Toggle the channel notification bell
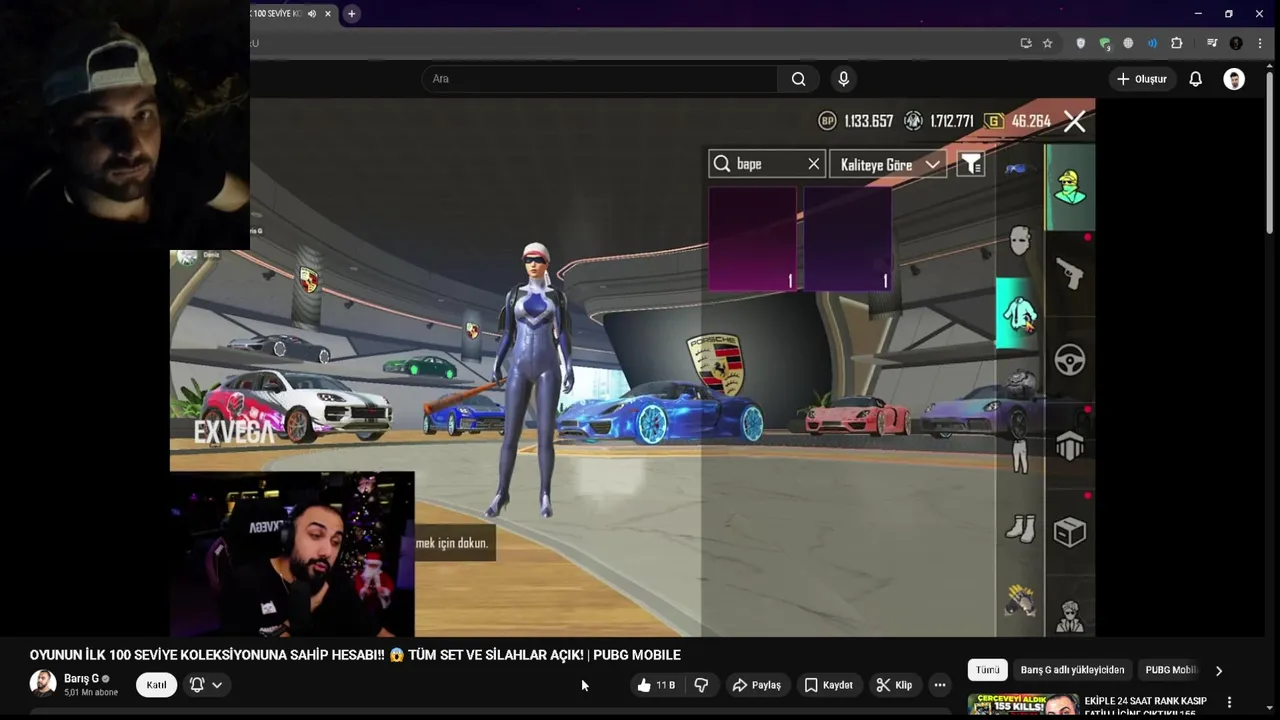This screenshot has height=720, width=1280. pyautogui.click(x=197, y=685)
